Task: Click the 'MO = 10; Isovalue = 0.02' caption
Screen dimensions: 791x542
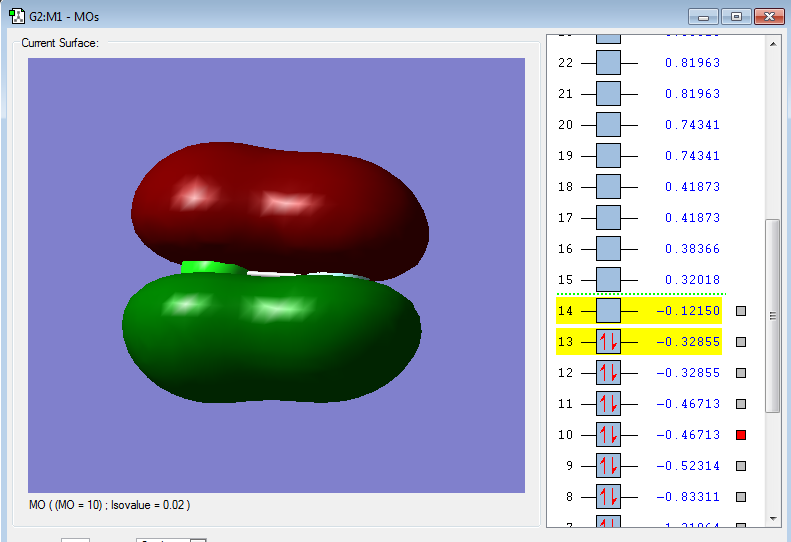Action: click(x=109, y=505)
